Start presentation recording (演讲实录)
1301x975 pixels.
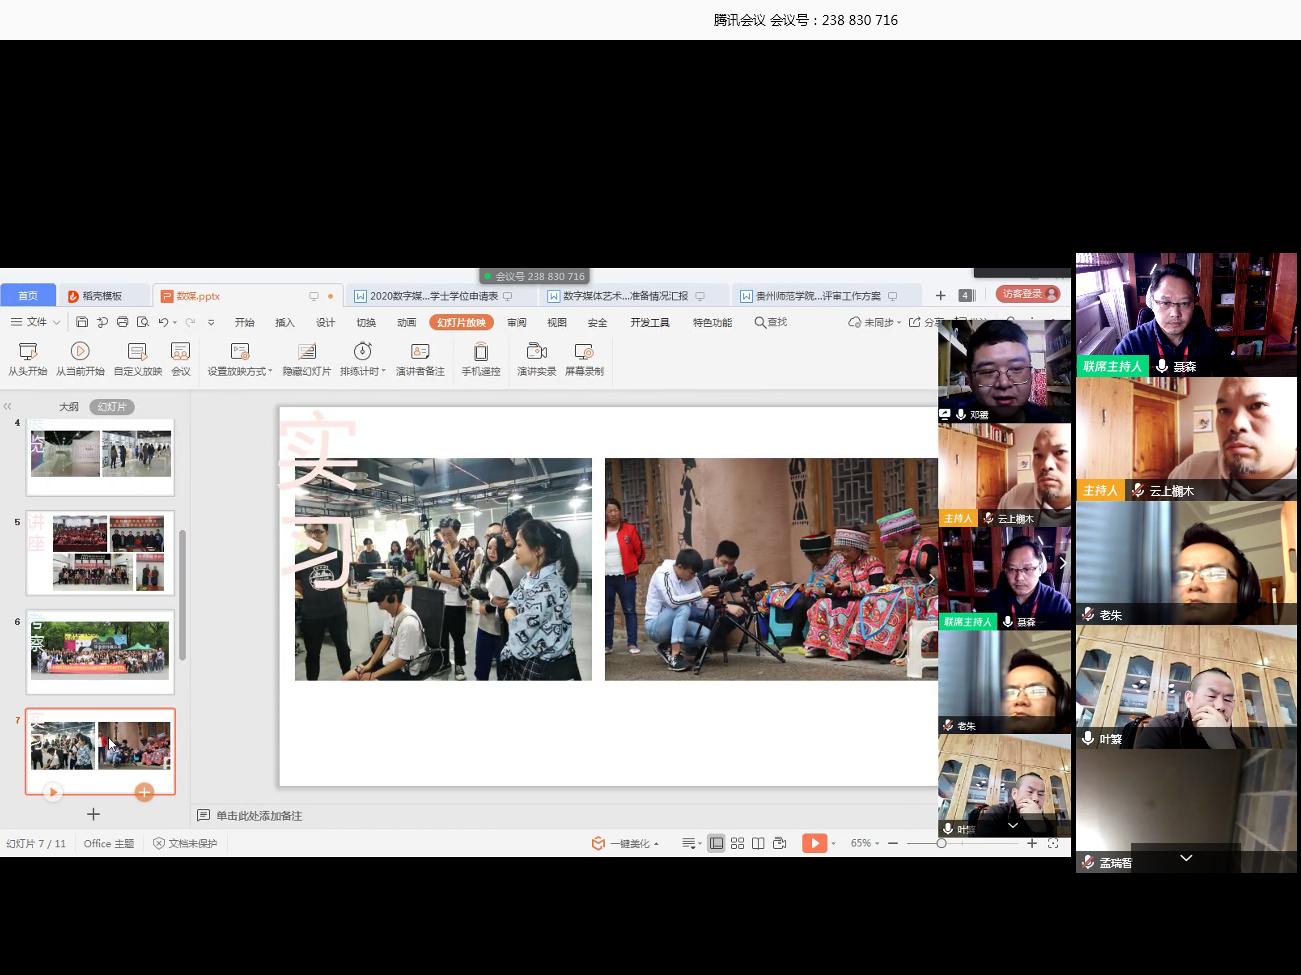[536, 359]
